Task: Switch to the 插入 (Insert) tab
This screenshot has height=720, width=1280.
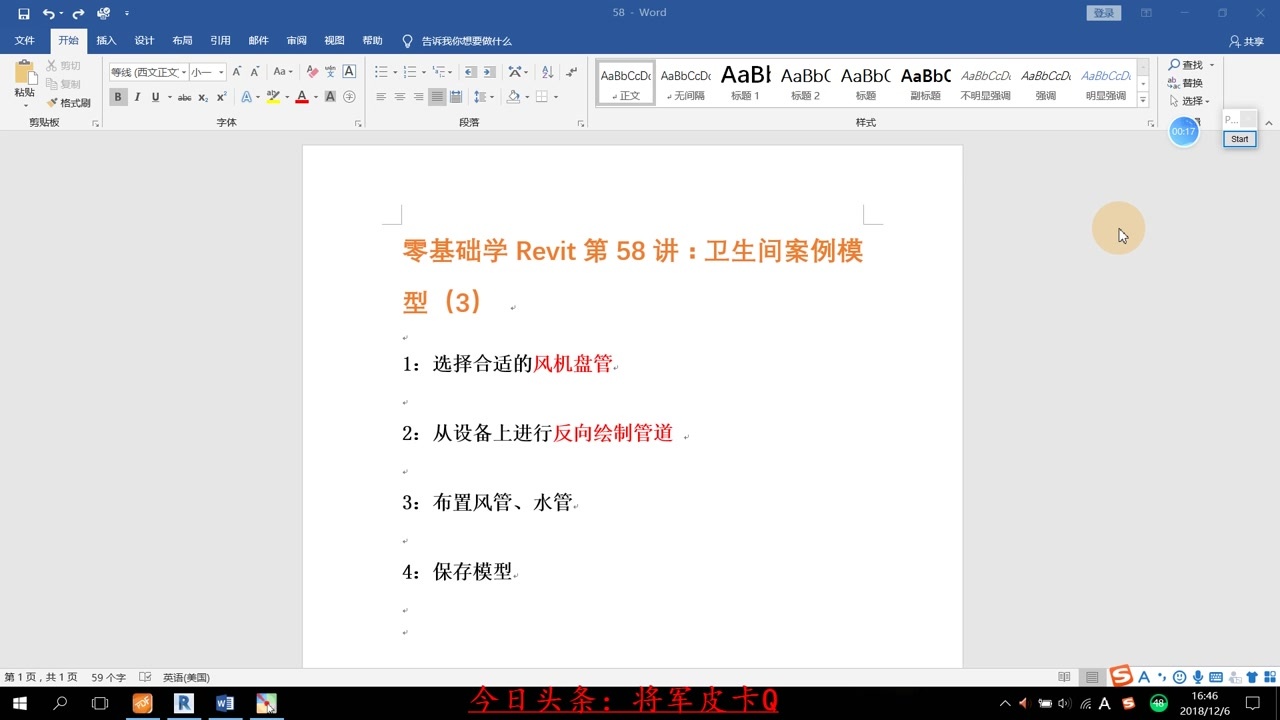Action: (x=106, y=41)
